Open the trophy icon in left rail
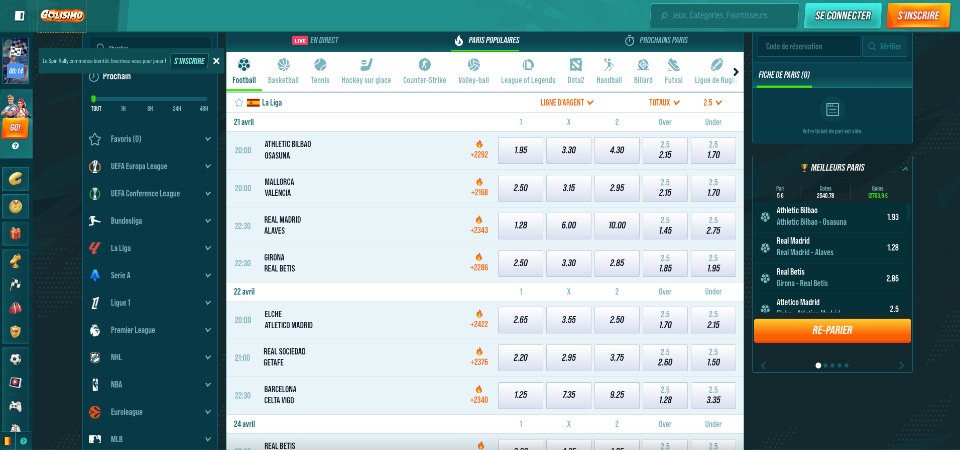Viewport: 960px width, 450px height. click(15, 260)
